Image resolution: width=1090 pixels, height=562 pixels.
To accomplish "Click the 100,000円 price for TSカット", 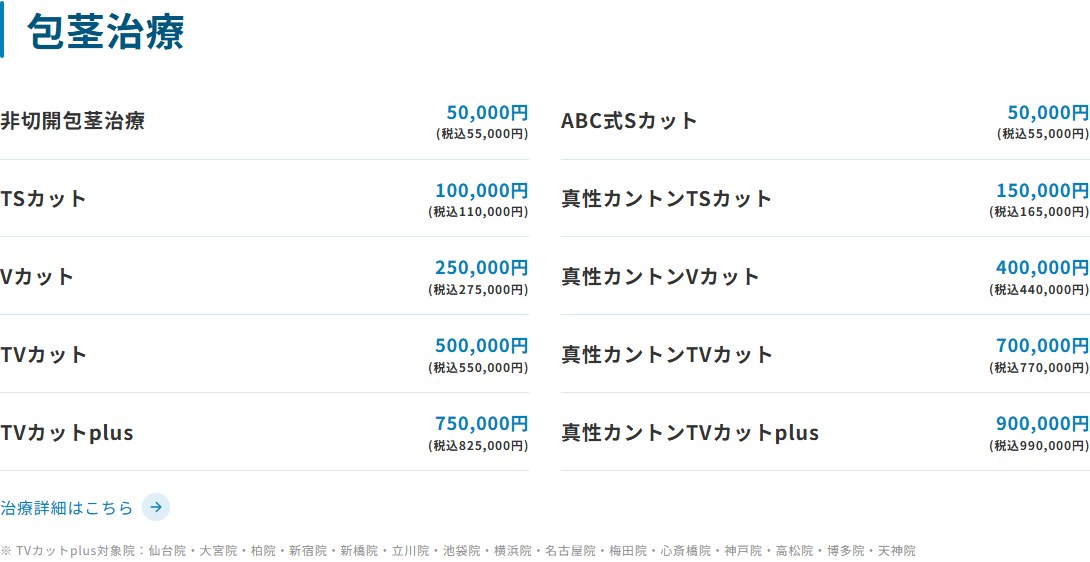I will (482, 190).
